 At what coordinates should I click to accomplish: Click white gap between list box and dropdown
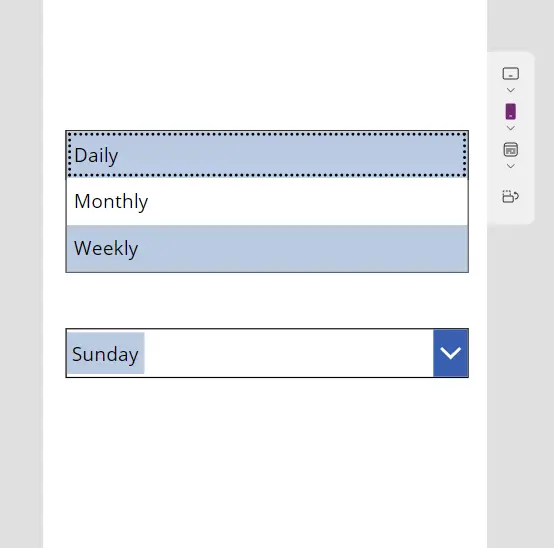click(x=267, y=300)
